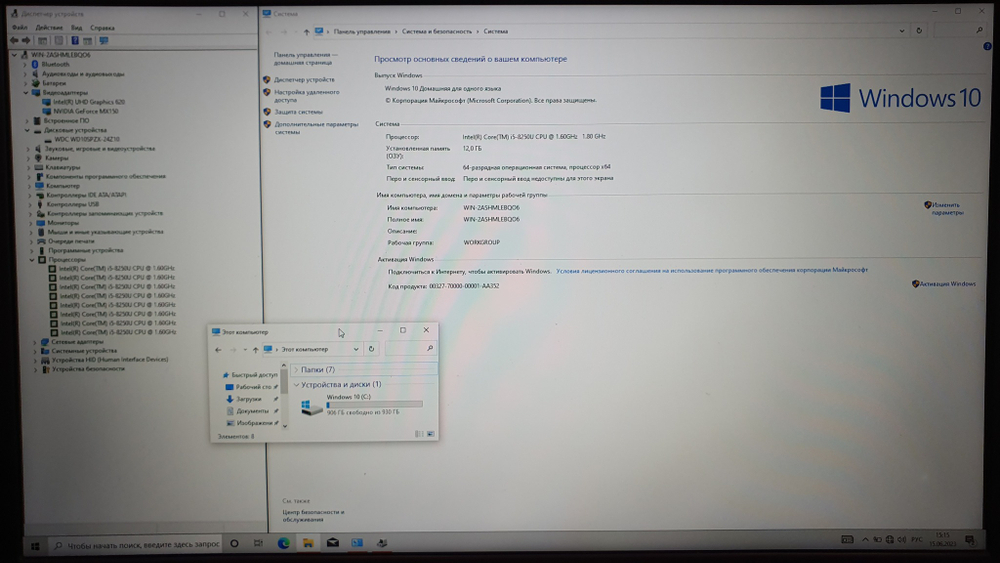1000x563 pixels.
Task: Collapse the Дисковые устройства node
Action: click(x=27, y=130)
